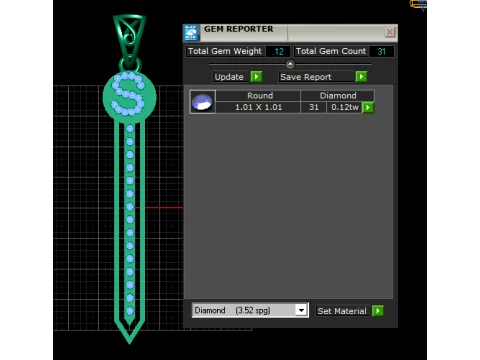The image size is (480, 360).
Task: Click the 1.01 X 1.01 size cell
Action: (x=258, y=107)
